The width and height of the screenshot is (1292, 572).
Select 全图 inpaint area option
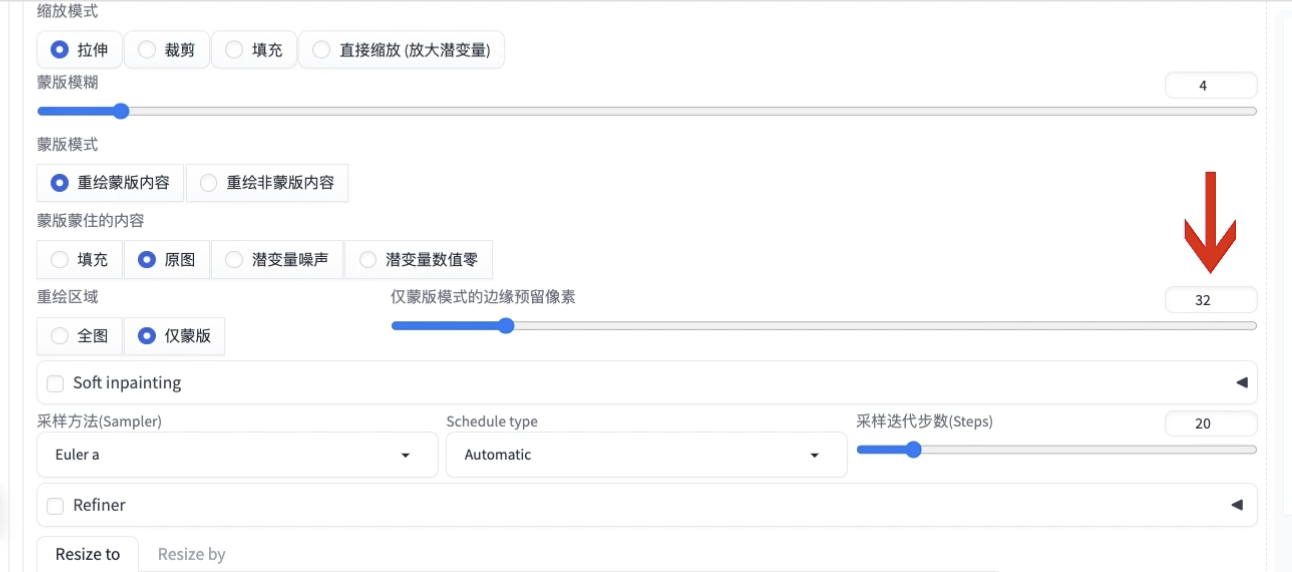pos(80,336)
